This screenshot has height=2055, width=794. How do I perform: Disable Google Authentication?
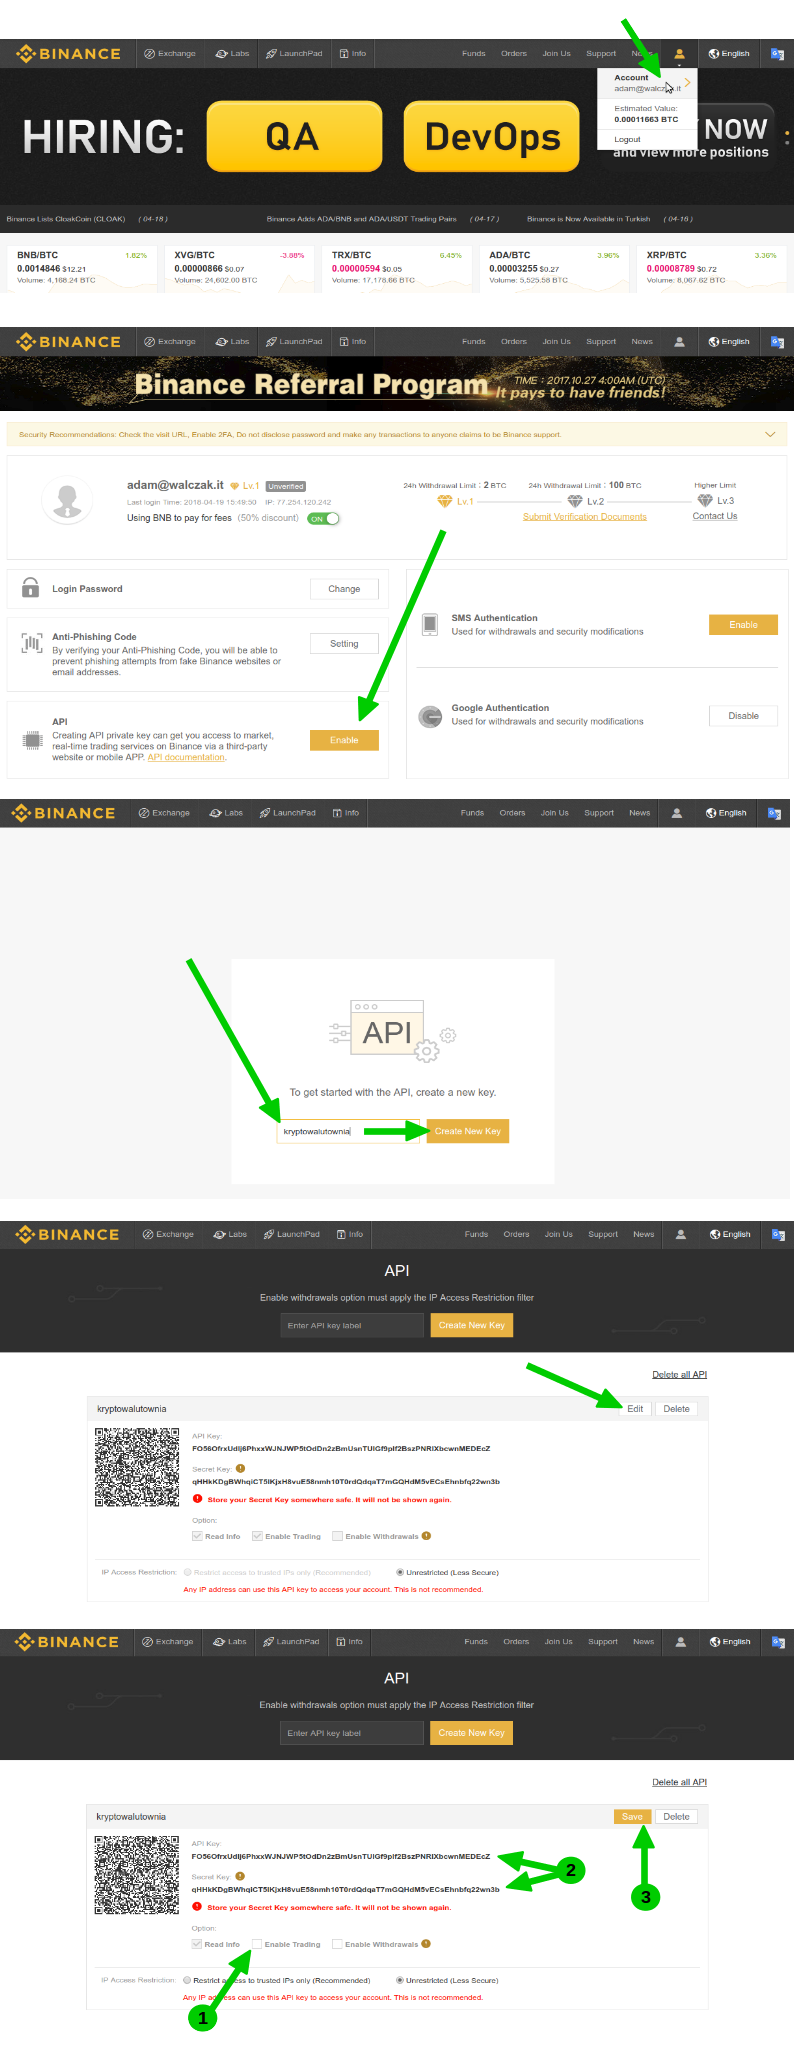[743, 716]
